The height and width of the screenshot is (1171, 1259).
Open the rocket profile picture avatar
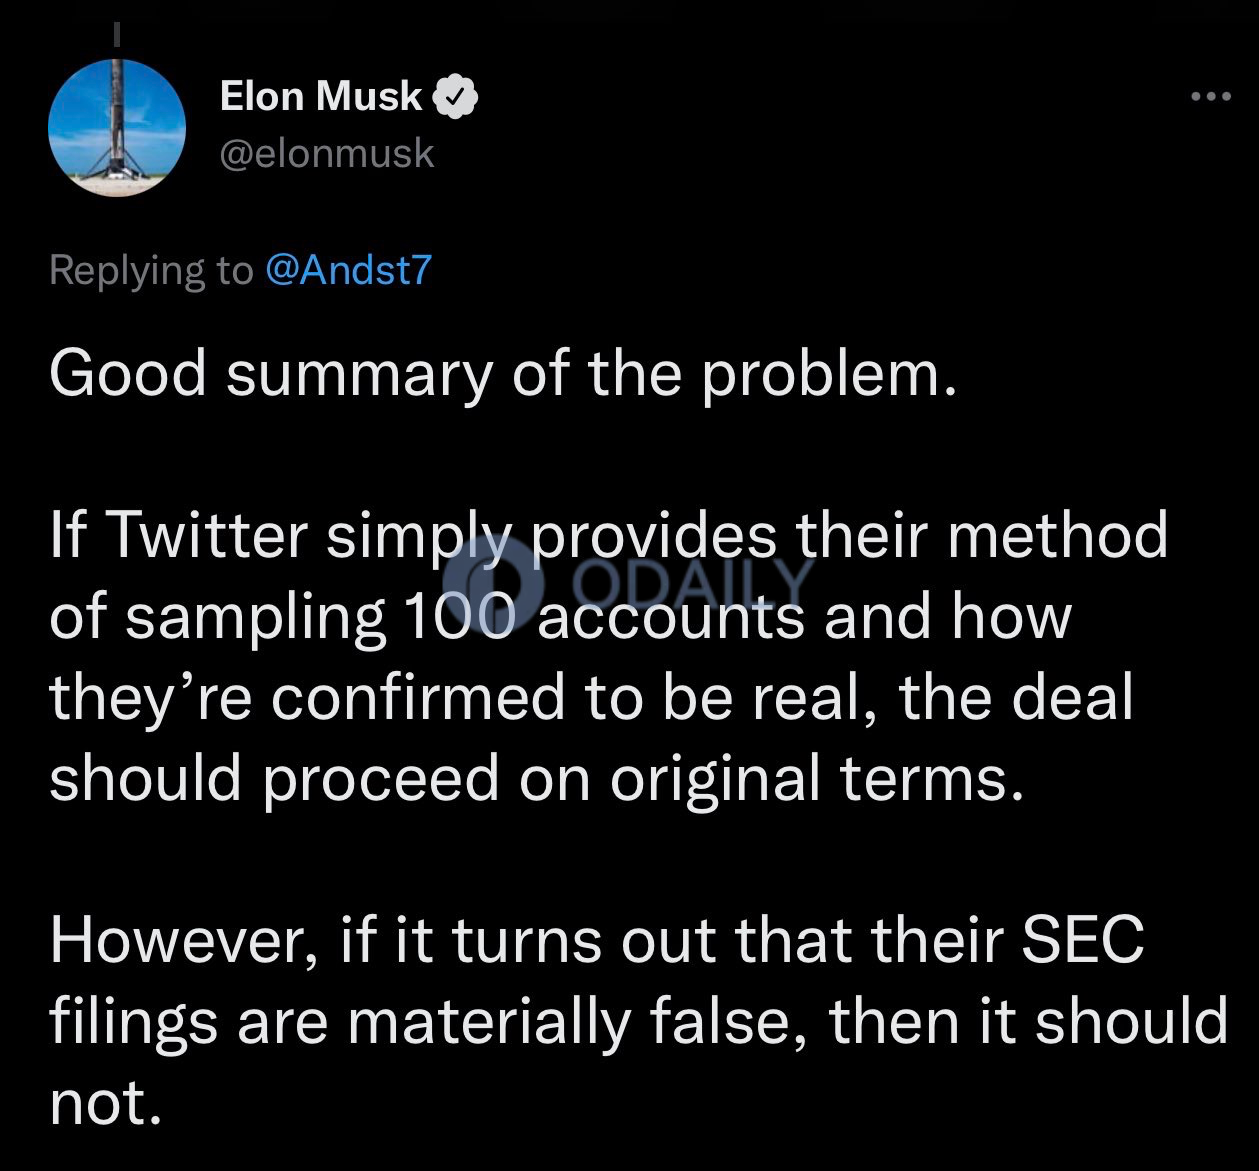coord(117,128)
